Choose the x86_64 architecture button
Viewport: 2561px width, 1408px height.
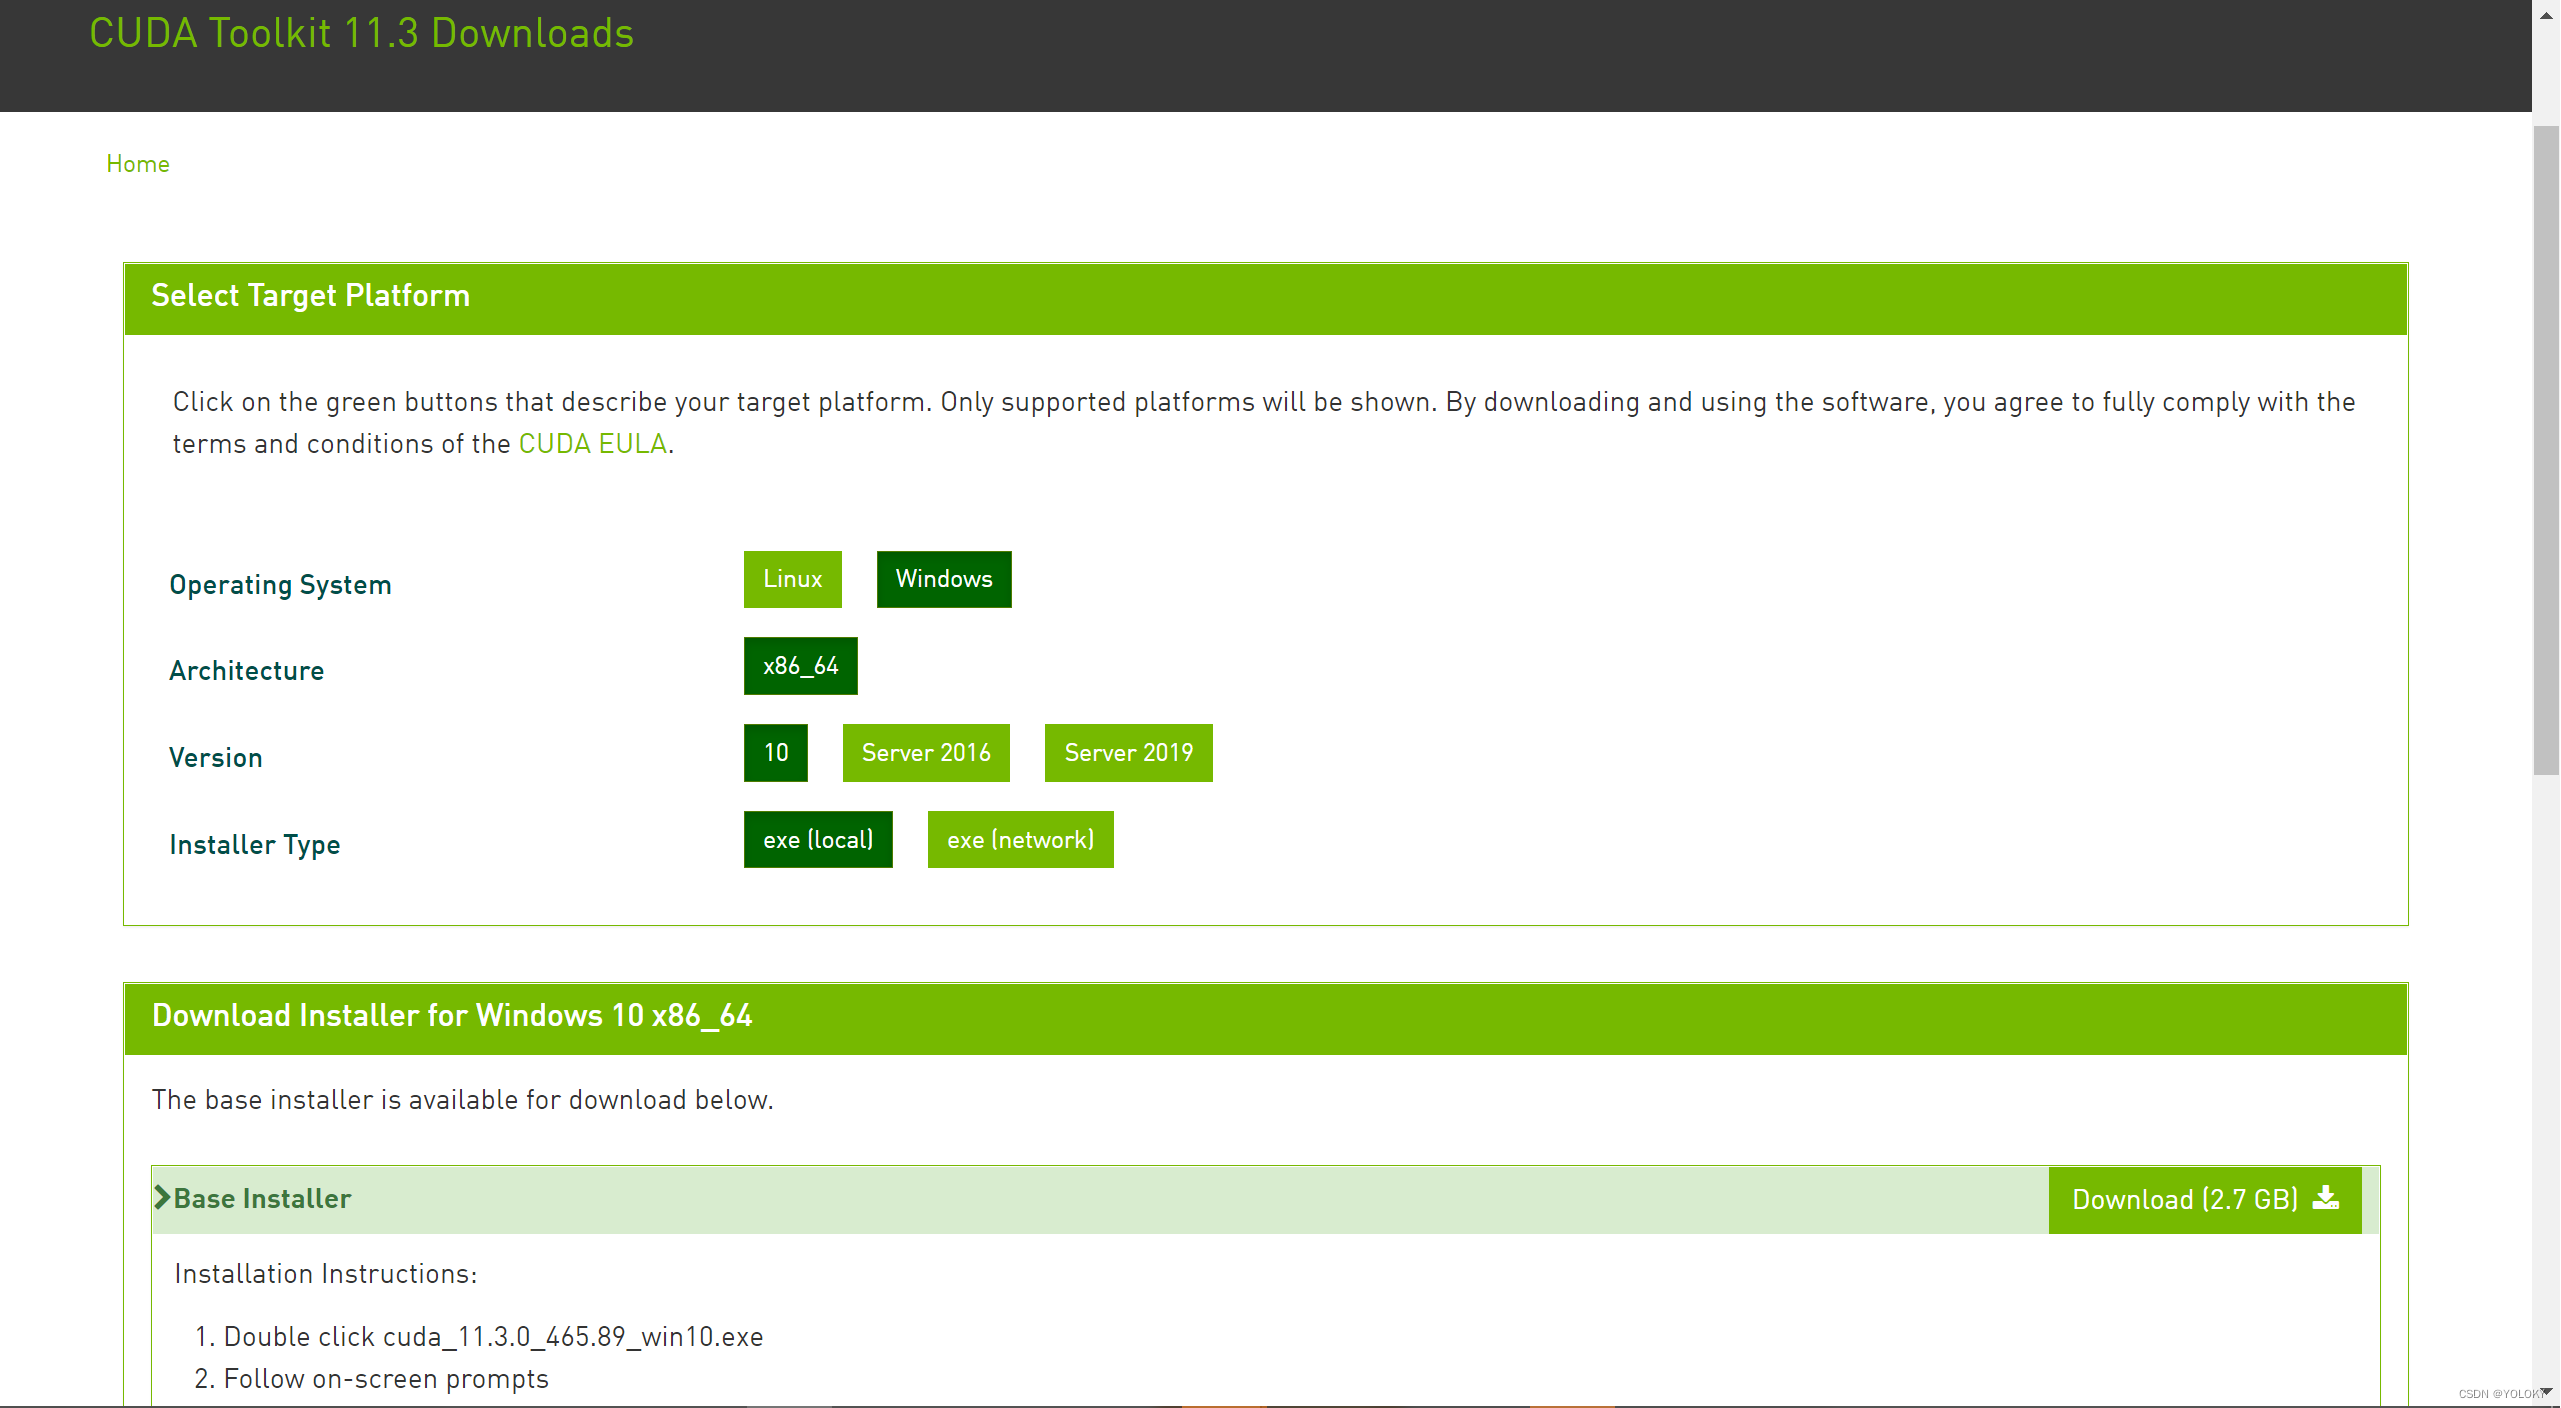pos(800,666)
